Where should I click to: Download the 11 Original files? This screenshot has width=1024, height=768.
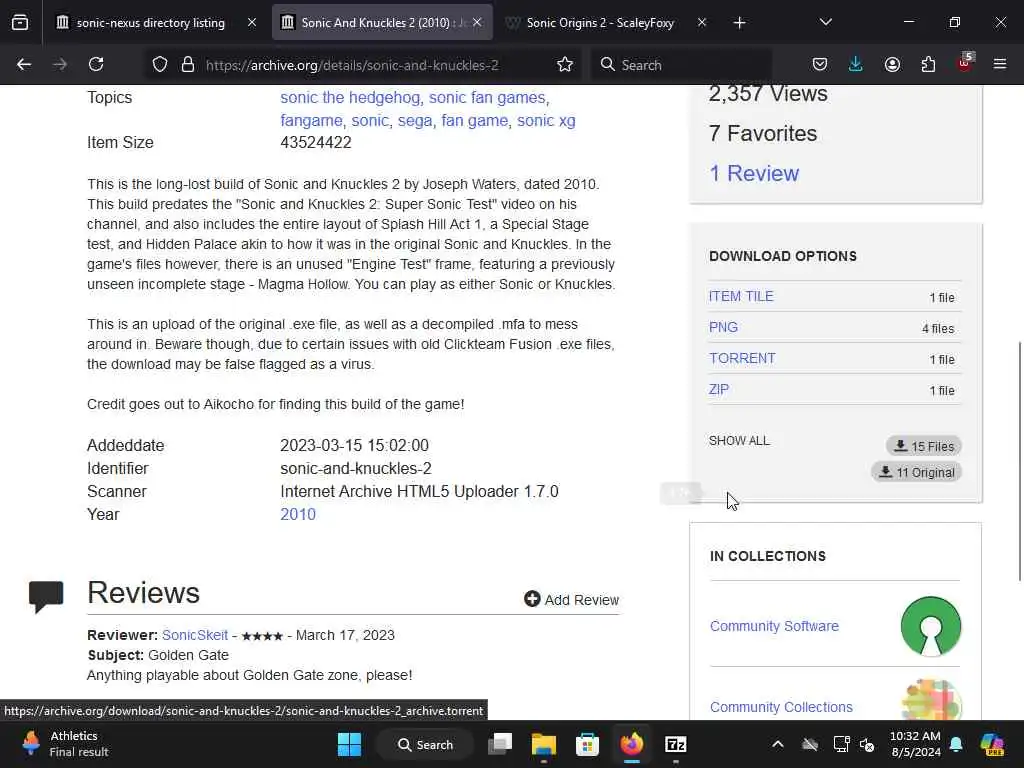click(x=916, y=472)
